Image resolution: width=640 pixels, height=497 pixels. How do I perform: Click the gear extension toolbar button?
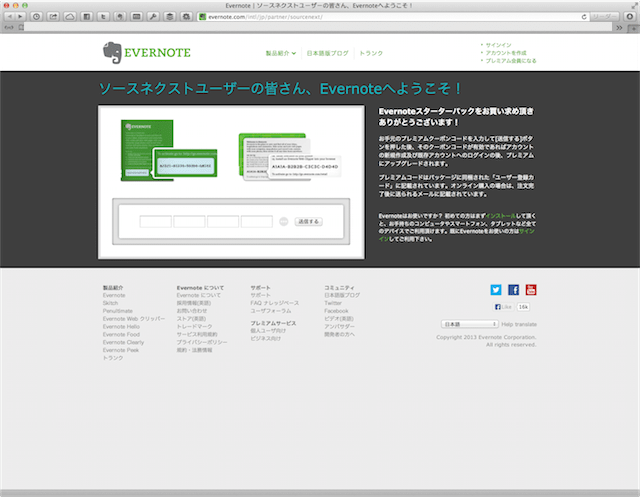tap(186, 17)
